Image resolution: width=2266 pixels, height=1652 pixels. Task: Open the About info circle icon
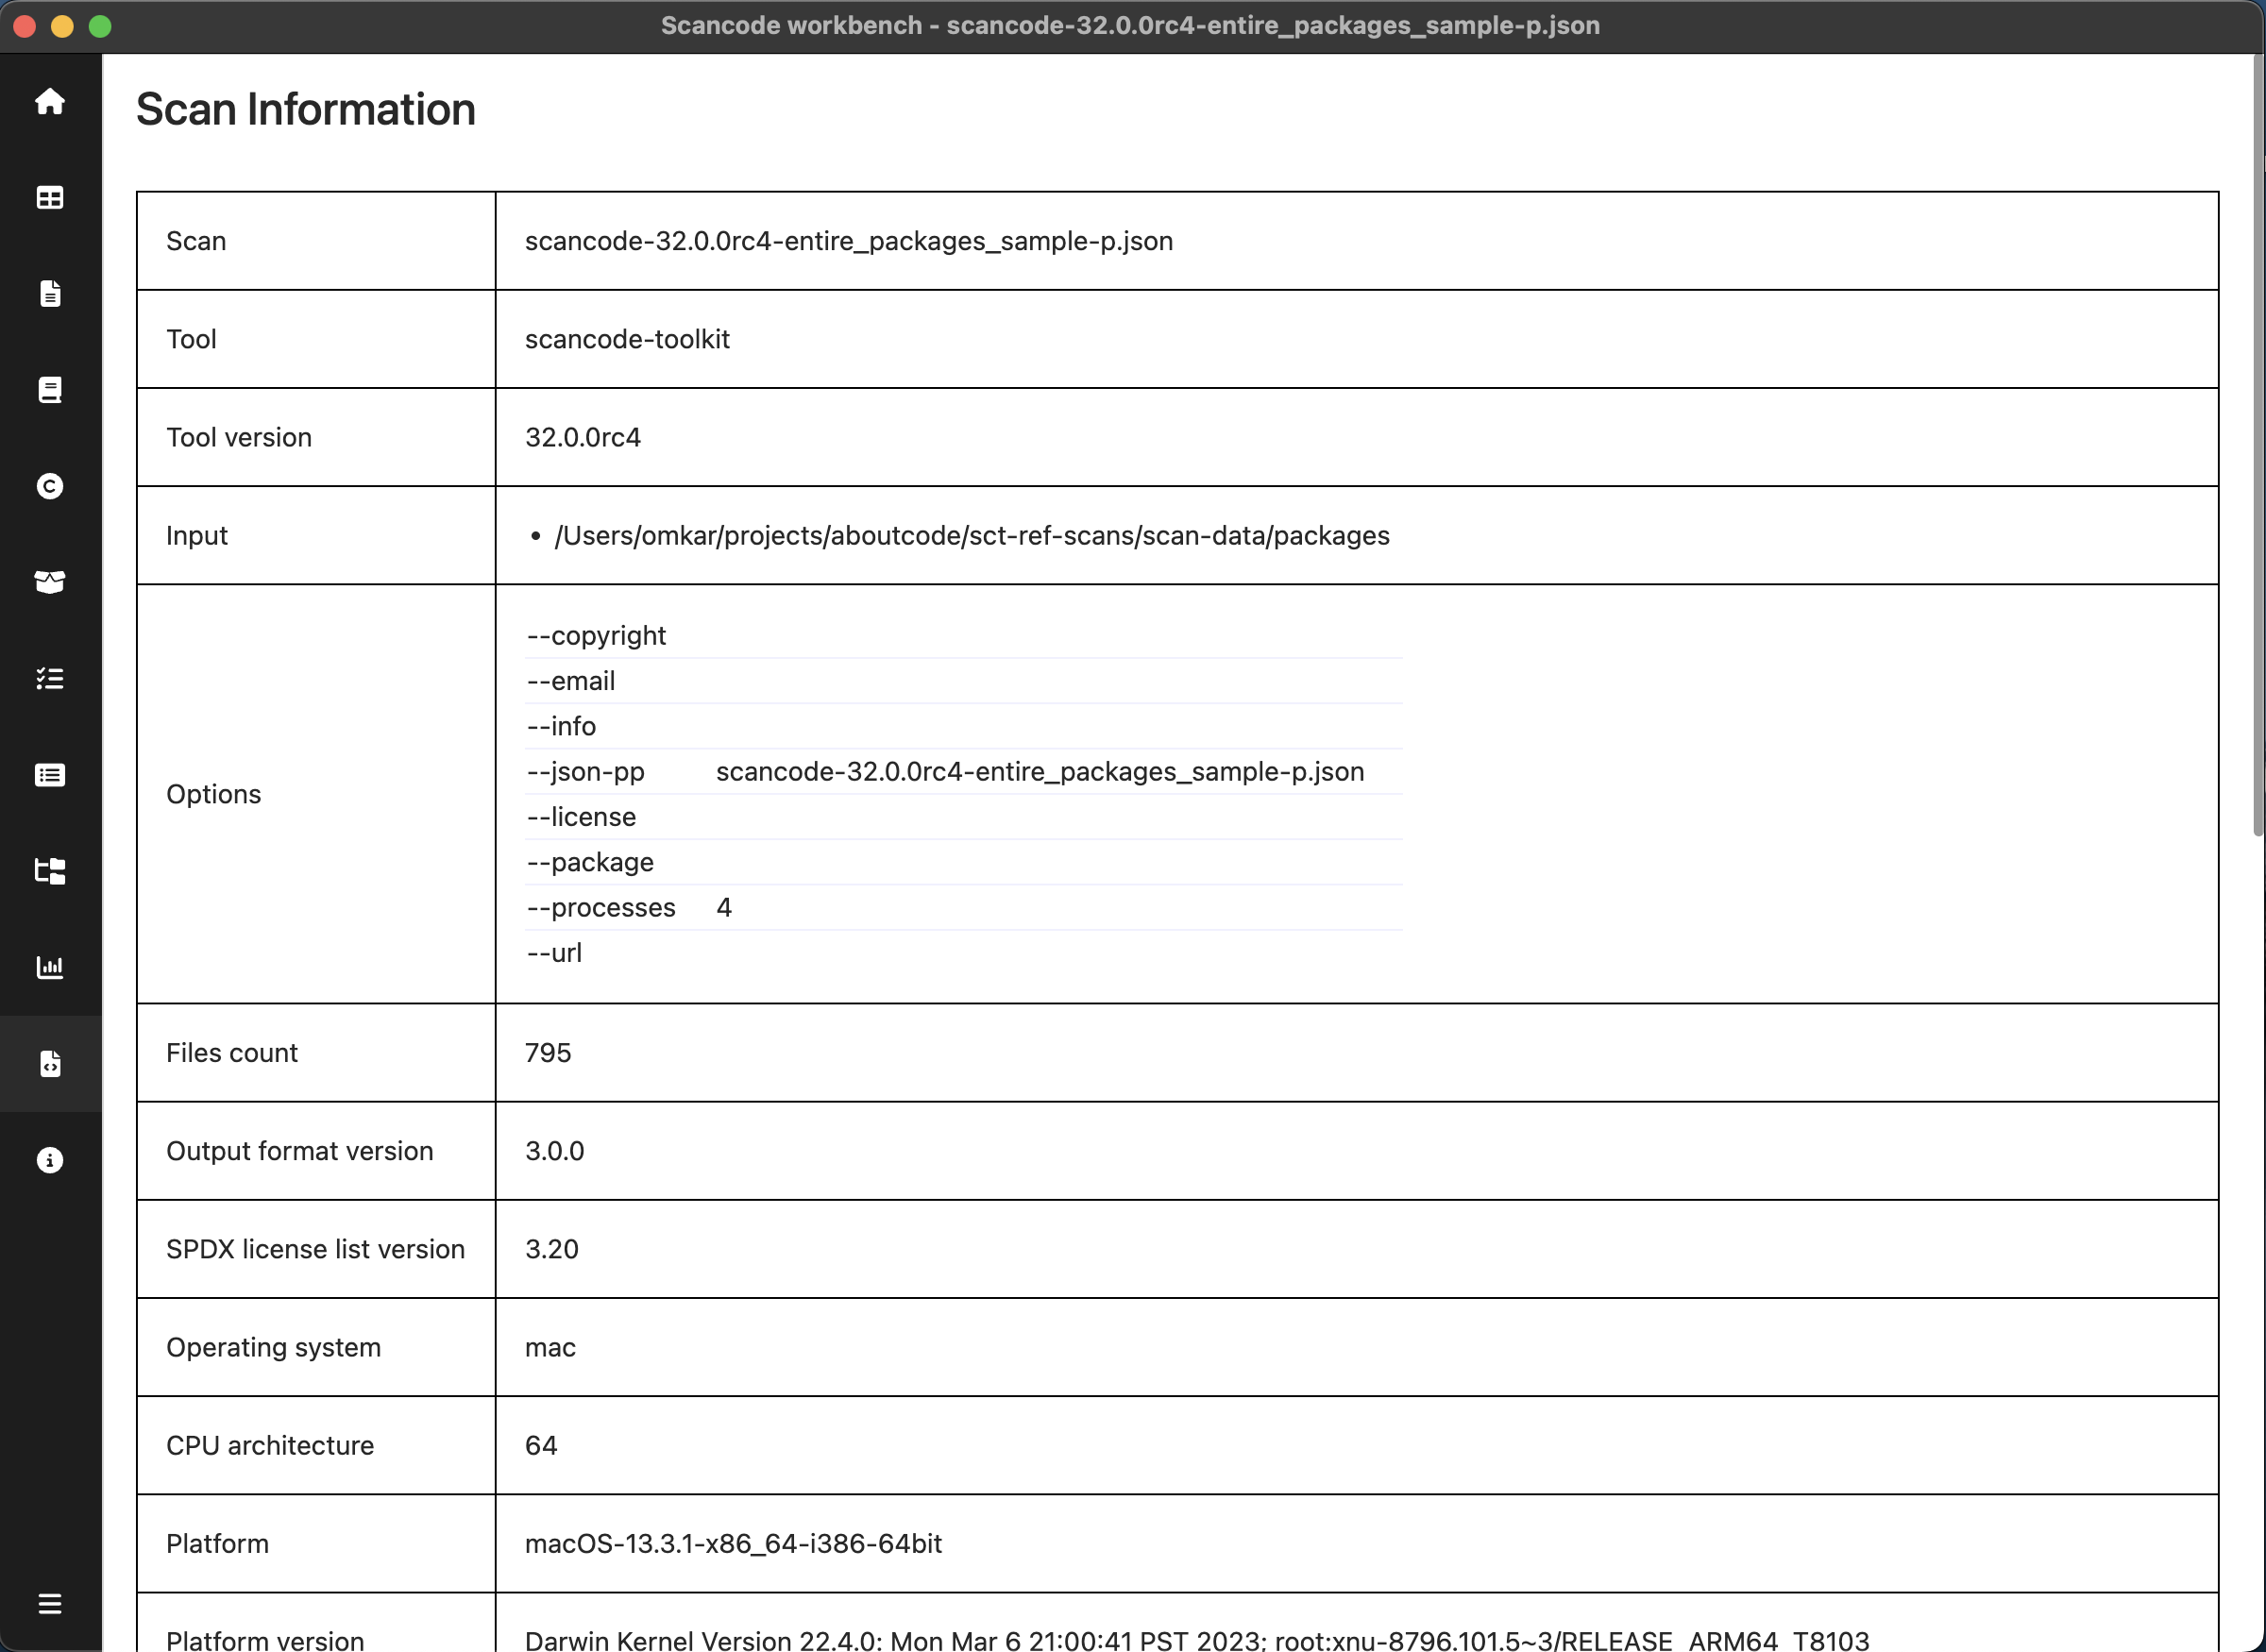(x=50, y=1160)
